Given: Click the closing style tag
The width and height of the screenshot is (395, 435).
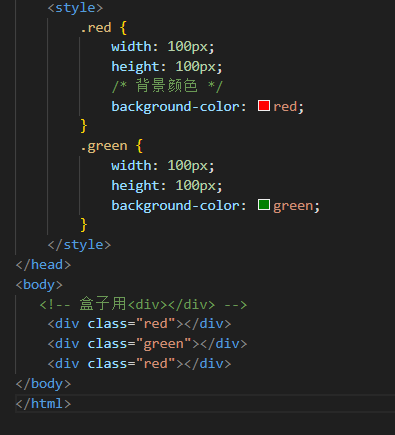Looking at the screenshot, I should [79, 245].
